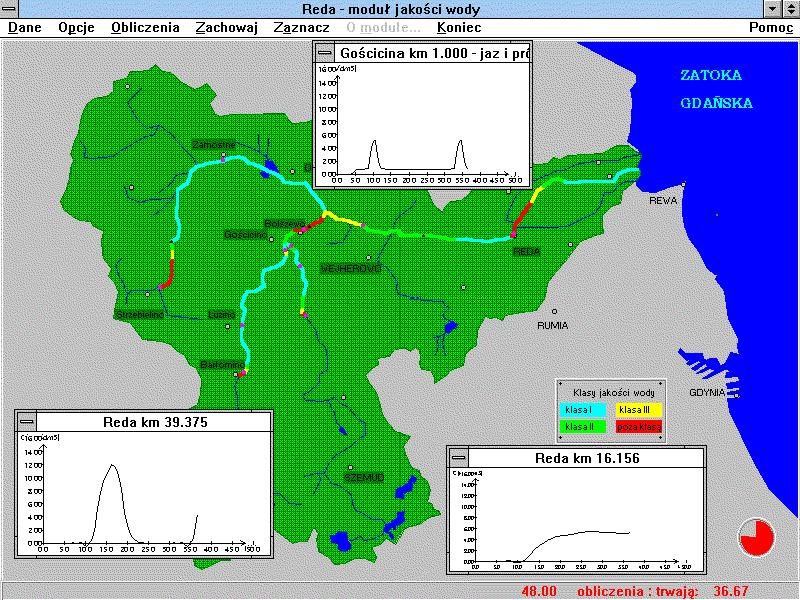Click the Zamostne town marker dot
Image resolution: width=800 pixels, height=600 pixels.
click(223, 154)
